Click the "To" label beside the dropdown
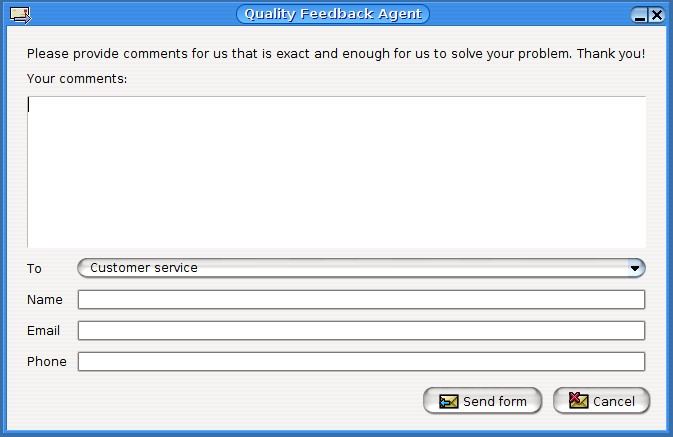 35,269
